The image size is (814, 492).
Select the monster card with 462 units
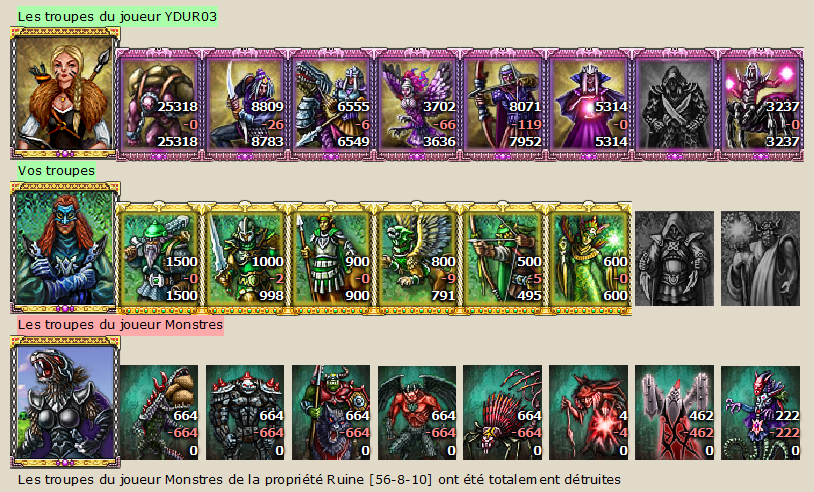(674, 413)
